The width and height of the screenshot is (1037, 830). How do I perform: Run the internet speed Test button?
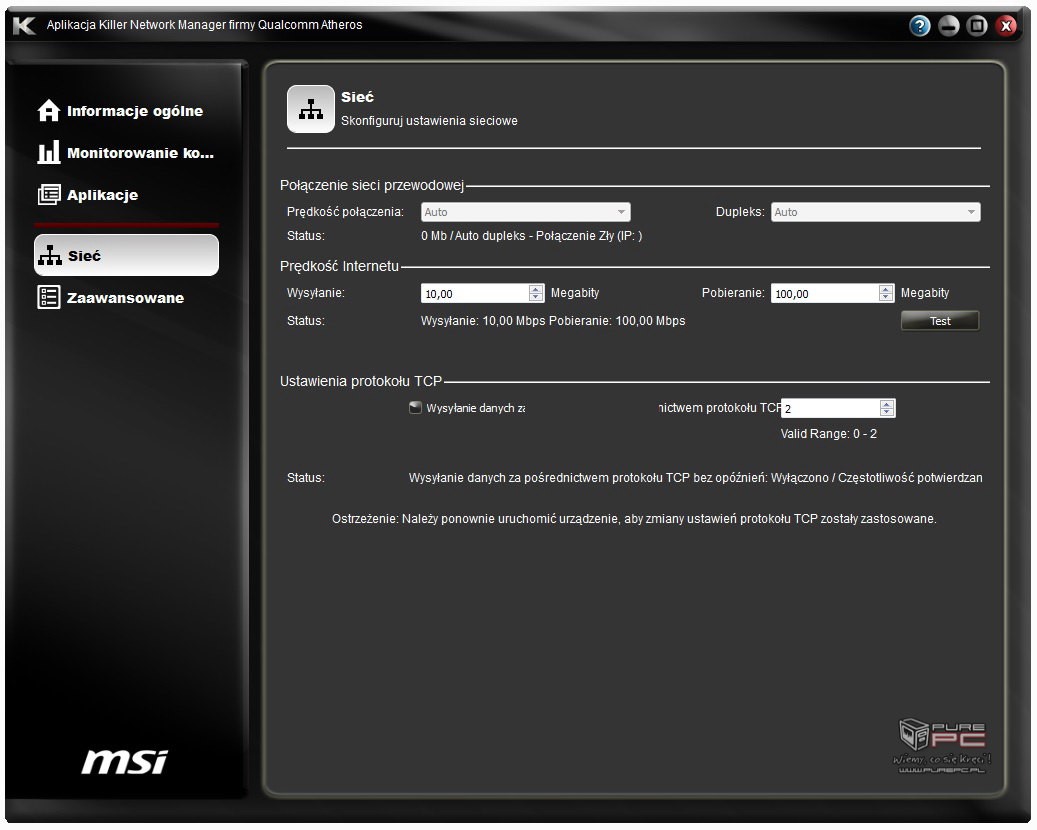pyautogui.click(x=939, y=321)
